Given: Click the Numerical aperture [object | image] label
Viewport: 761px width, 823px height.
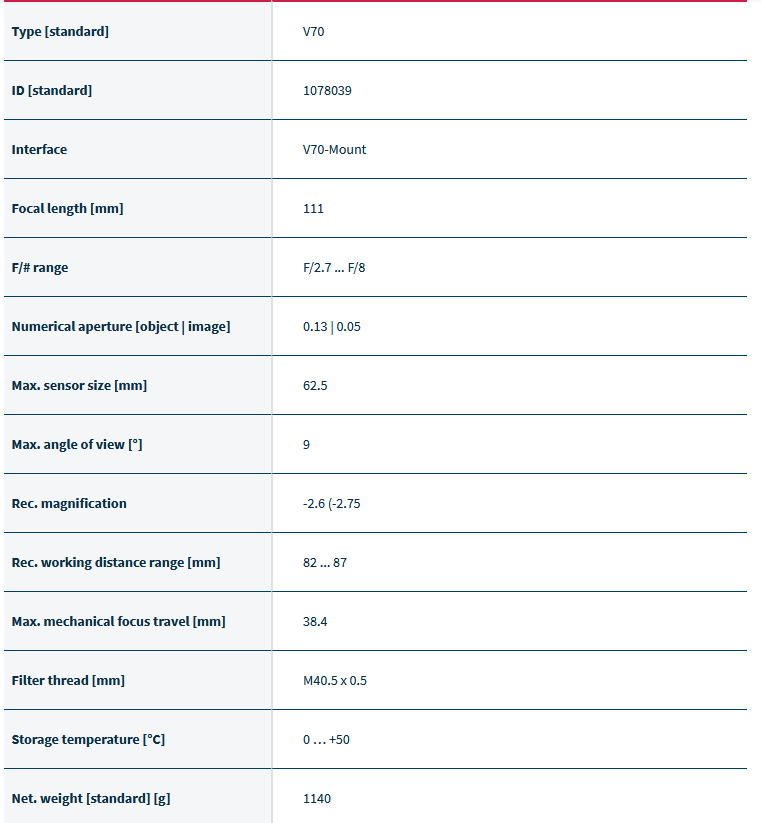Looking at the screenshot, I should [121, 326].
